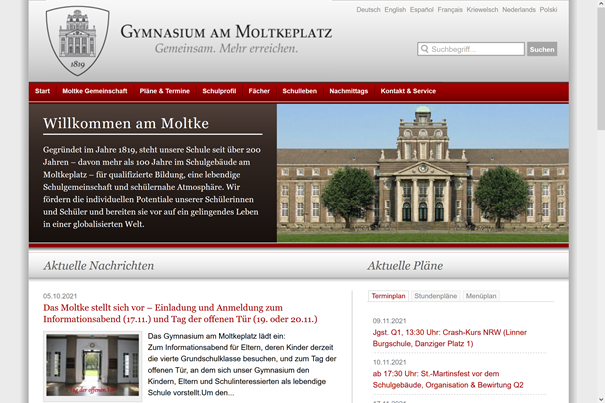
Task: Click the school crest logo with 1819
Action: pyautogui.click(x=78, y=40)
